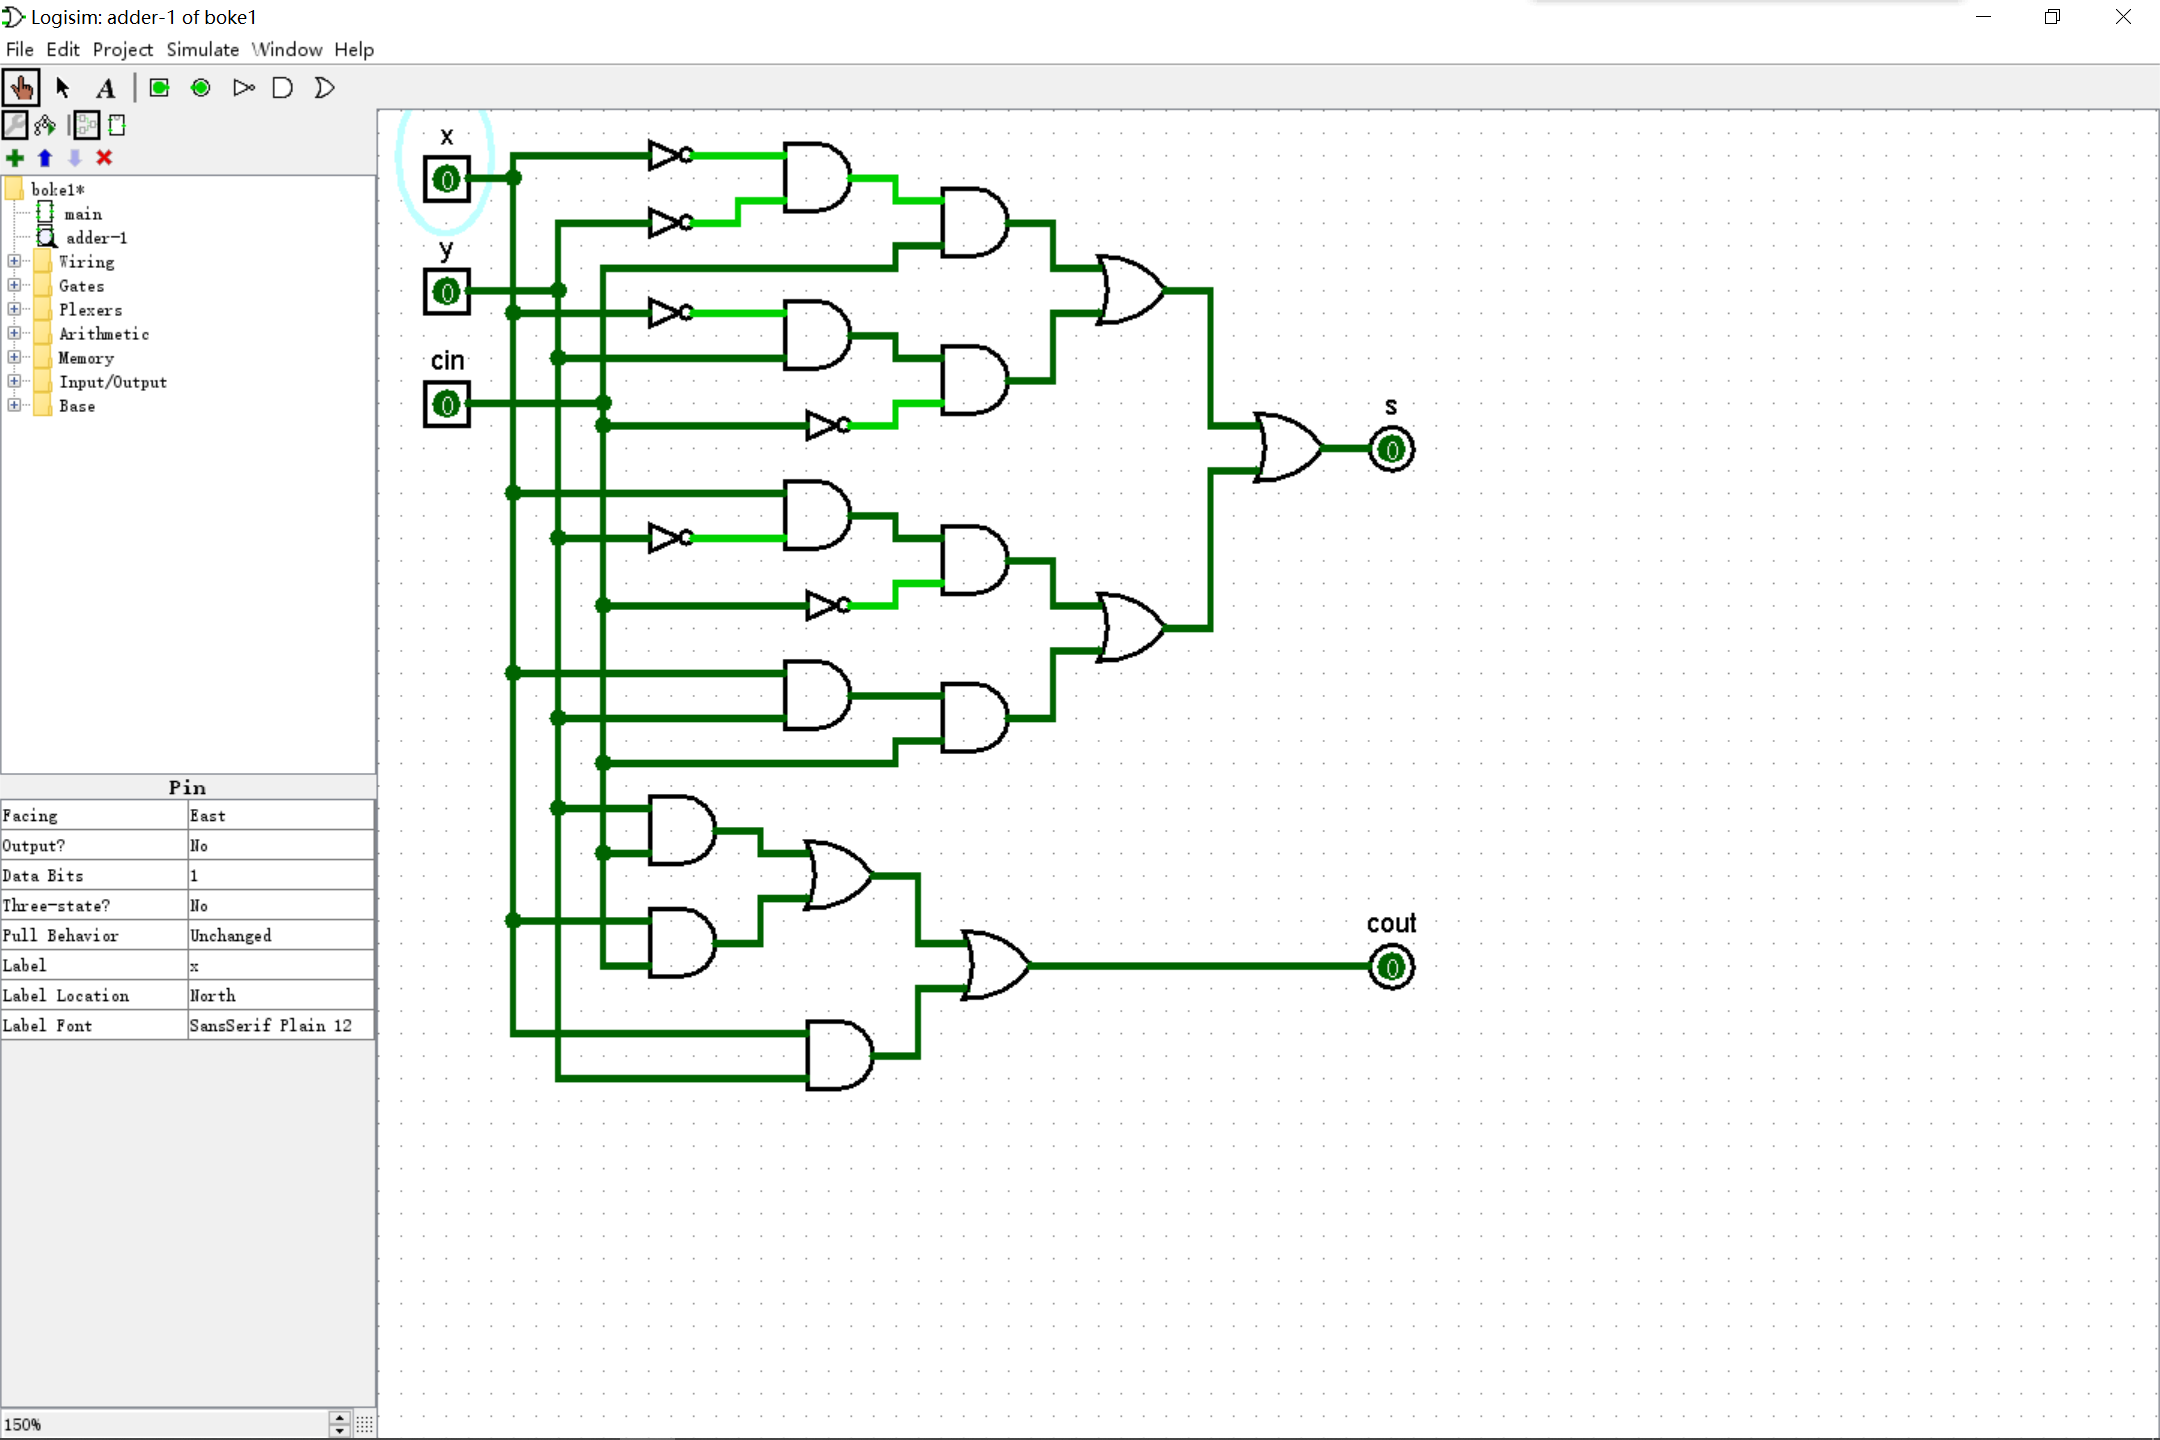Click the Move Up icon in toolbar
2160x1440 pixels.
coord(45,158)
